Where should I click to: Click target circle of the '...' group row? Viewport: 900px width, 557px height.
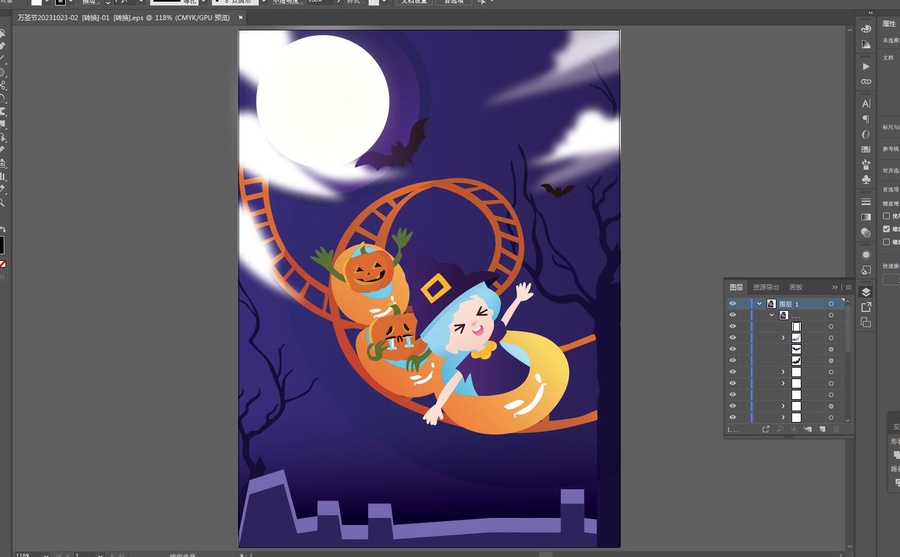coord(831,315)
